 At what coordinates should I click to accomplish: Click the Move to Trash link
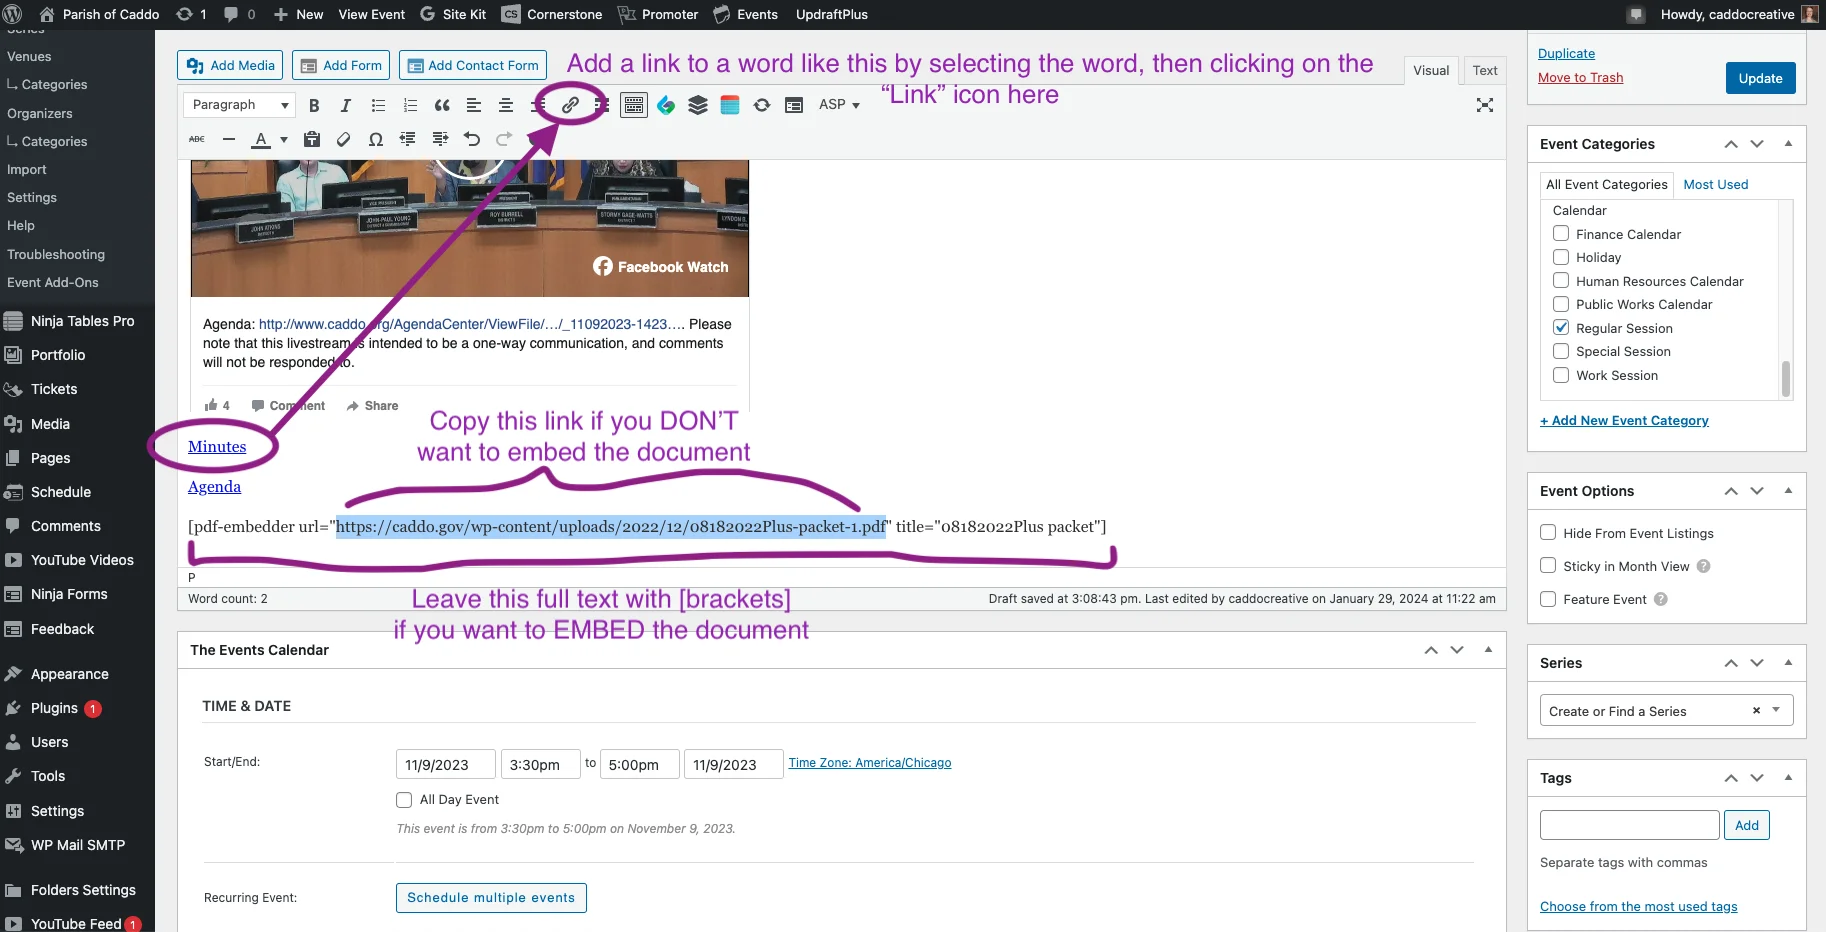point(1580,78)
